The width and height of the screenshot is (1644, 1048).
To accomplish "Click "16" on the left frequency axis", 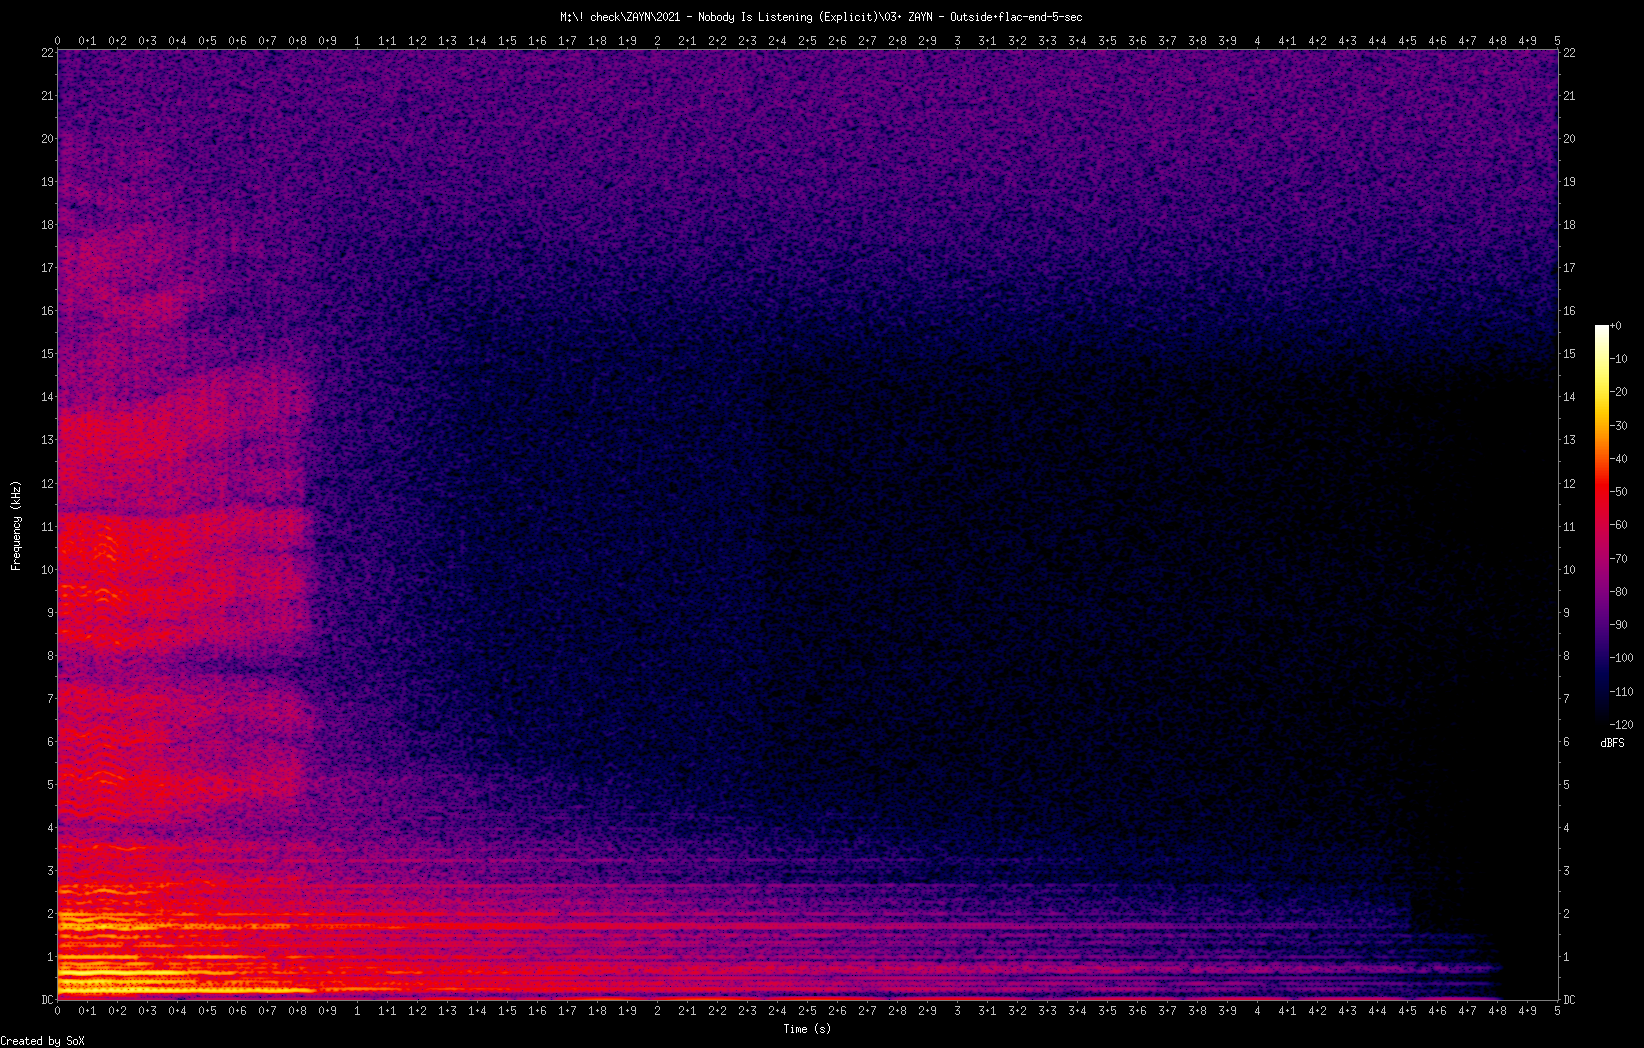I will point(47,311).
